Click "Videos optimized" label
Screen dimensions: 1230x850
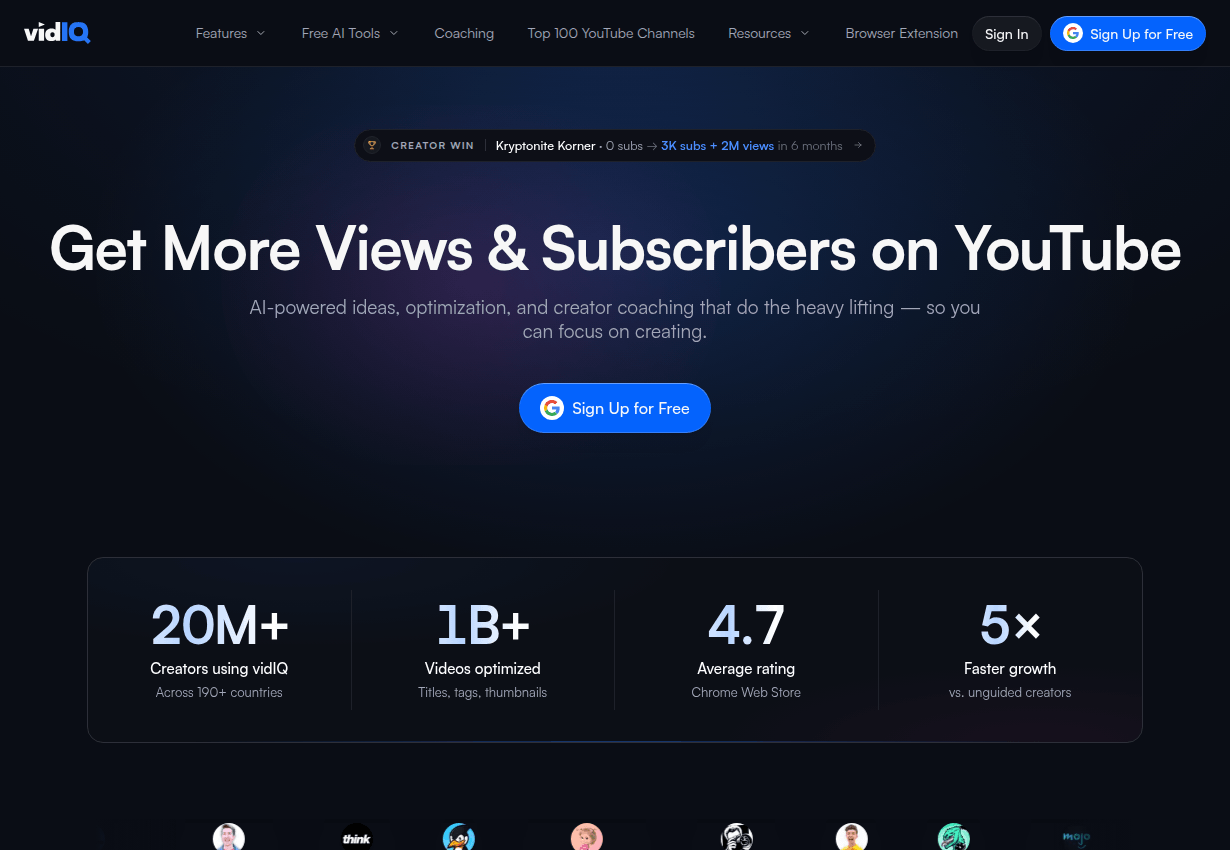click(x=483, y=668)
